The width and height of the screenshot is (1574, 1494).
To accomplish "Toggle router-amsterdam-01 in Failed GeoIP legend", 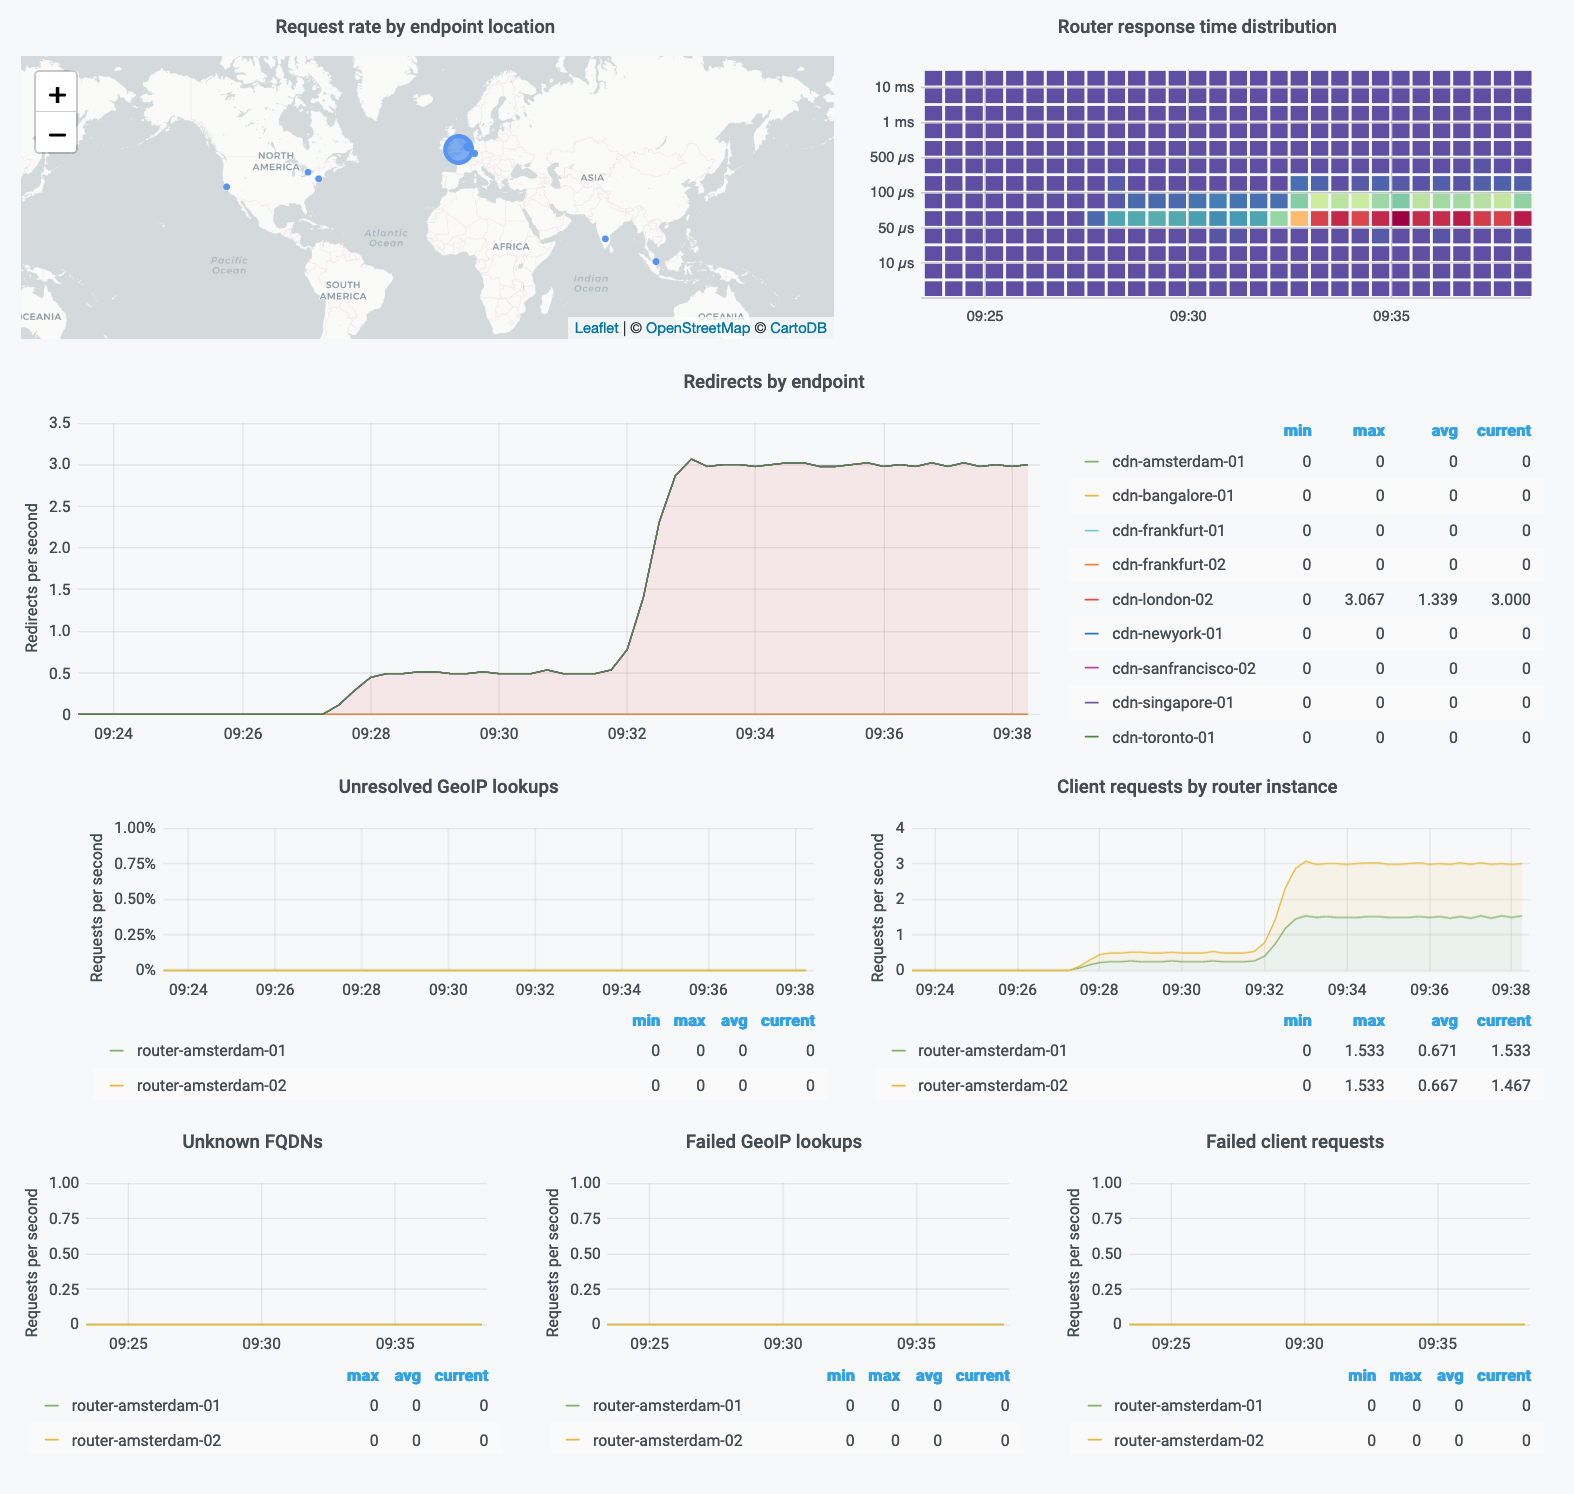I will (x=667, y=1406).
